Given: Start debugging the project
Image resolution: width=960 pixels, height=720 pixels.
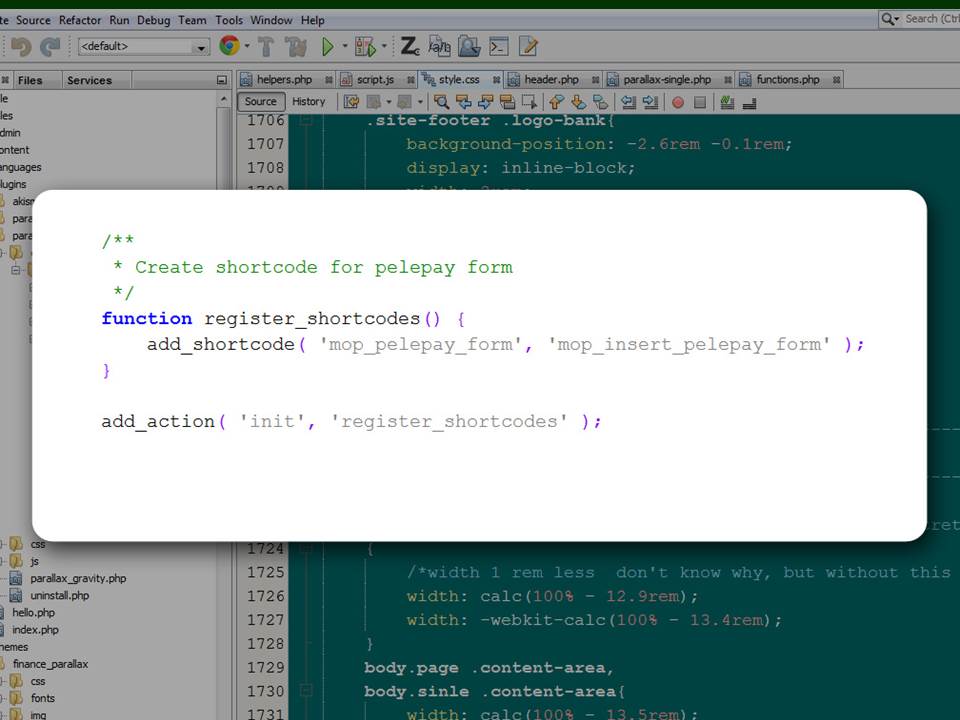Looking at the screenshot, I should 365,47.
